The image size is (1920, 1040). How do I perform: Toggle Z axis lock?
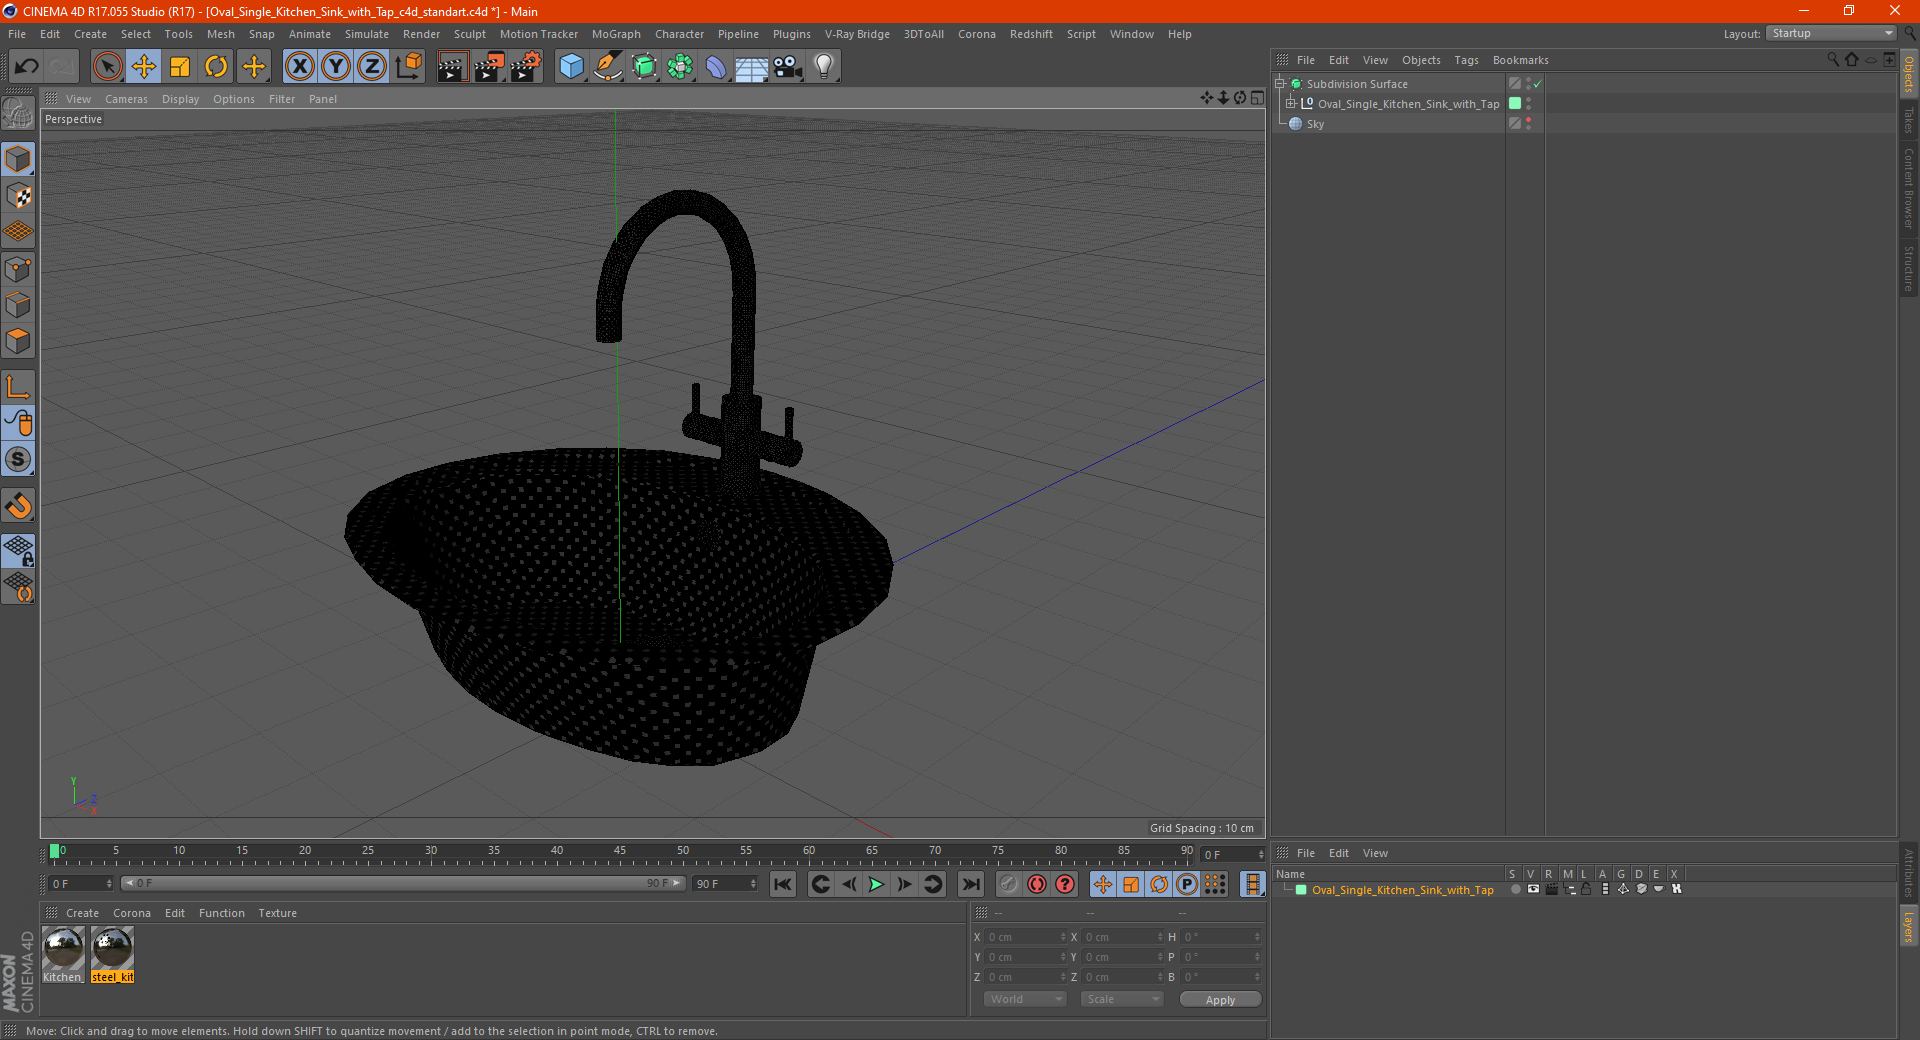pos(372,67)
